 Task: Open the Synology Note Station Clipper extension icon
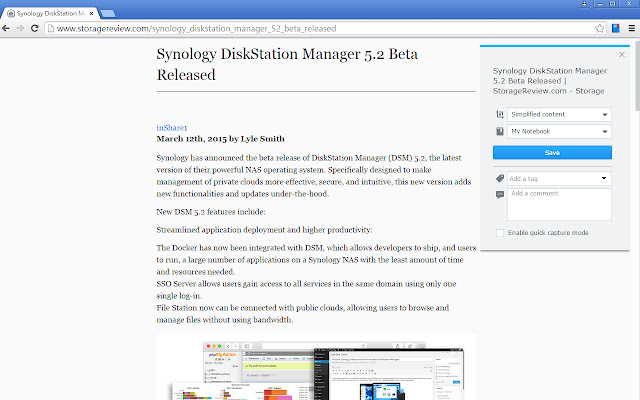pos(616,28)
